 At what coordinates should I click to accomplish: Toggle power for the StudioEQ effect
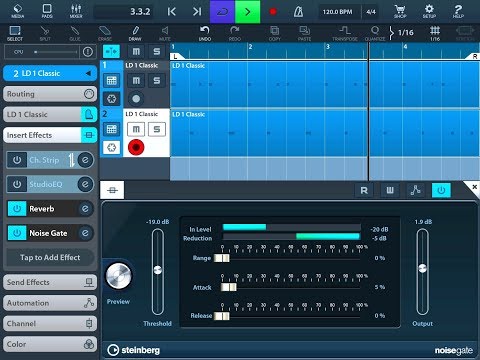click(x=17, y=184)
